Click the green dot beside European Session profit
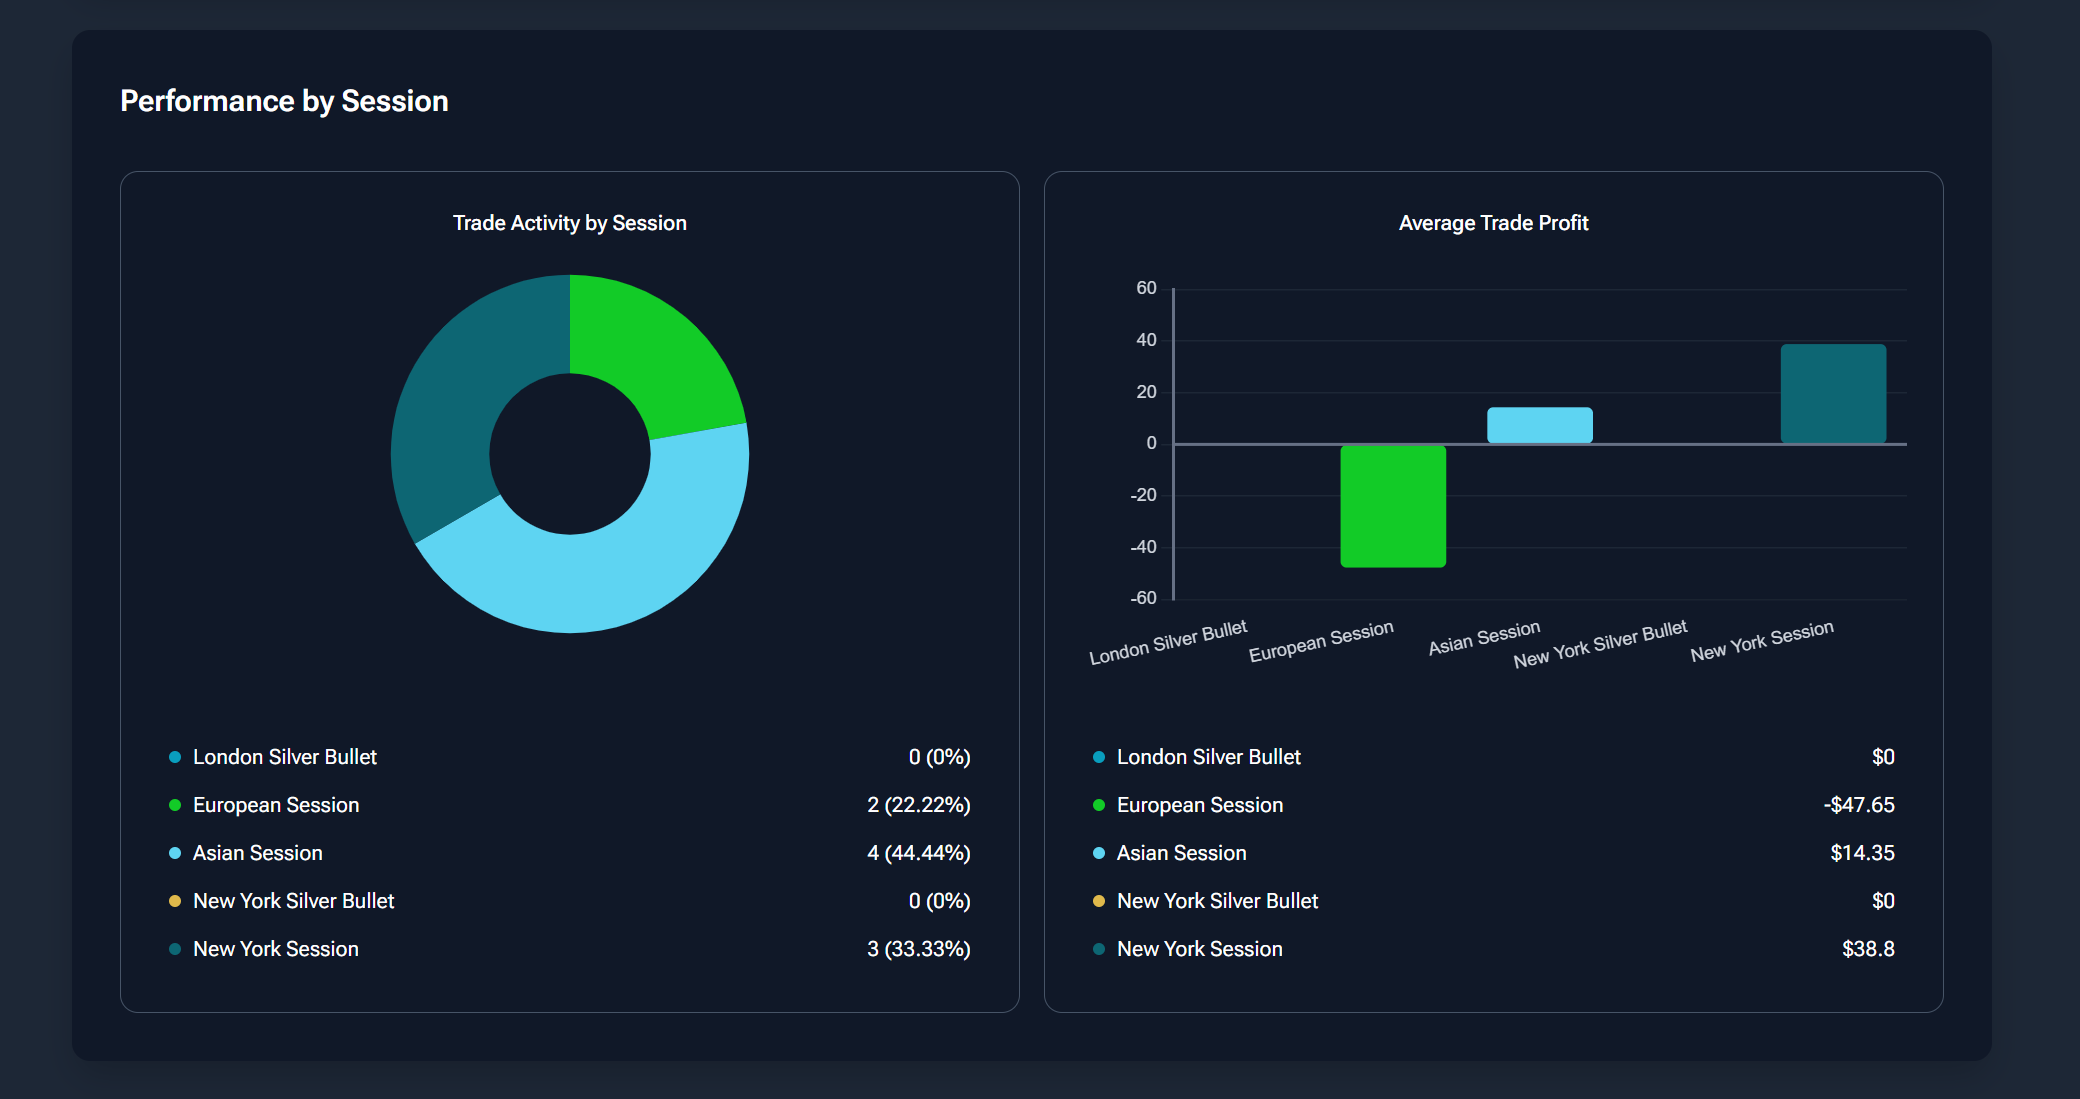Viewport: 2080px width, 1099px height. point(1099,805)
